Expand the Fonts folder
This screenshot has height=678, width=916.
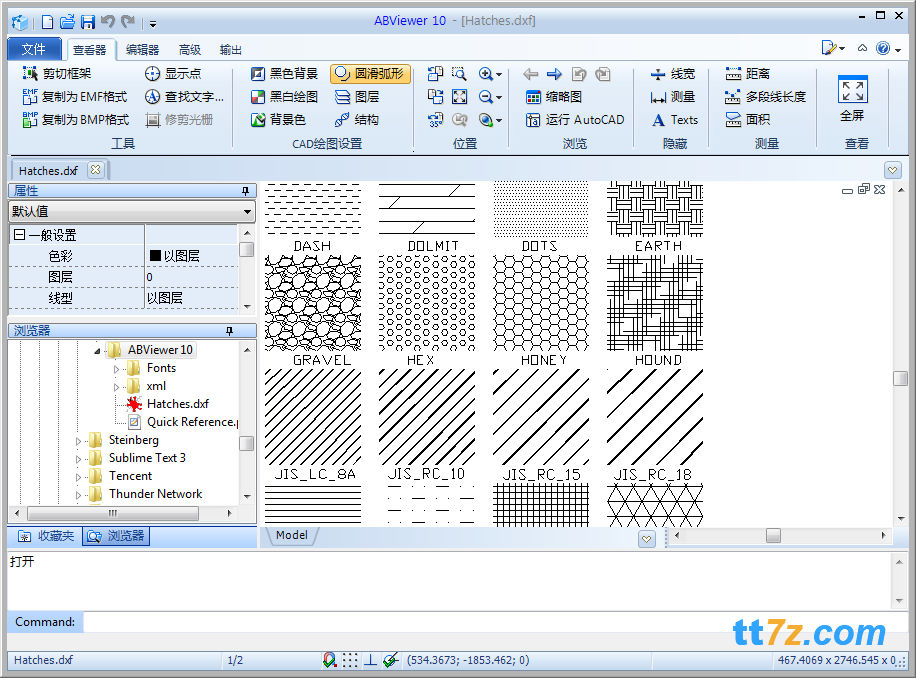tap(116, 369)
